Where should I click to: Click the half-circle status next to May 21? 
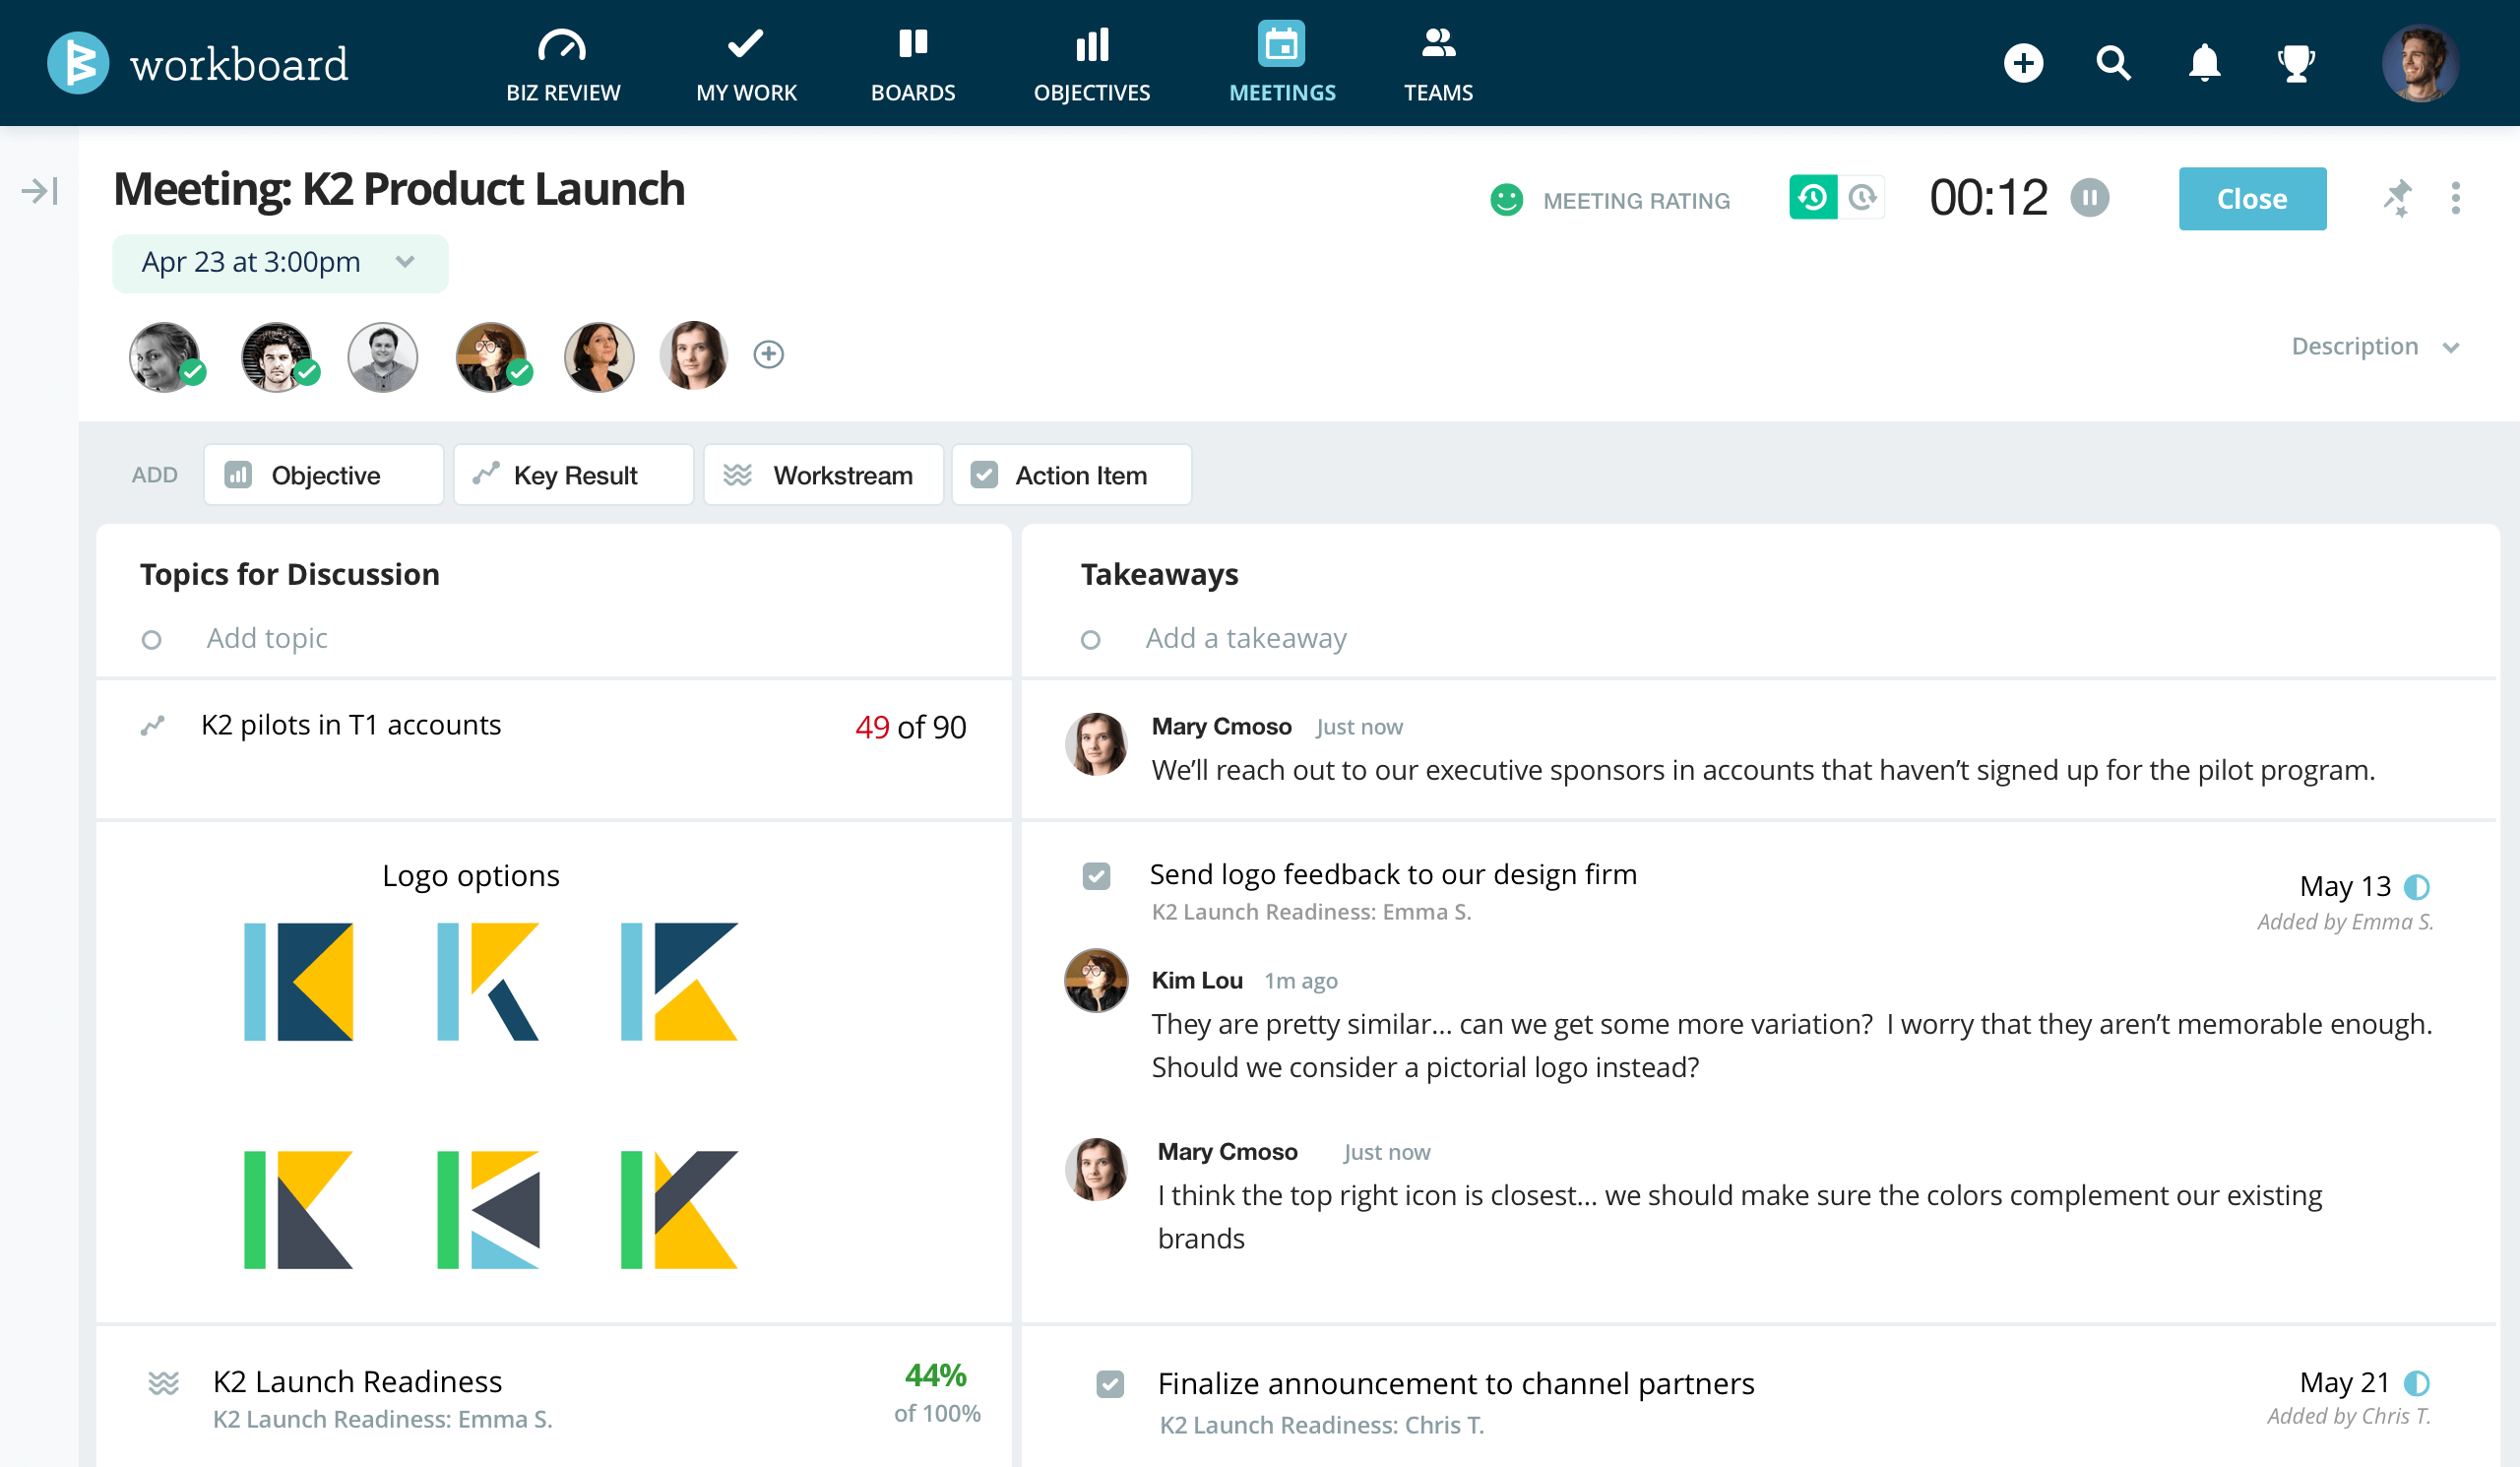pos(2416,1383)
